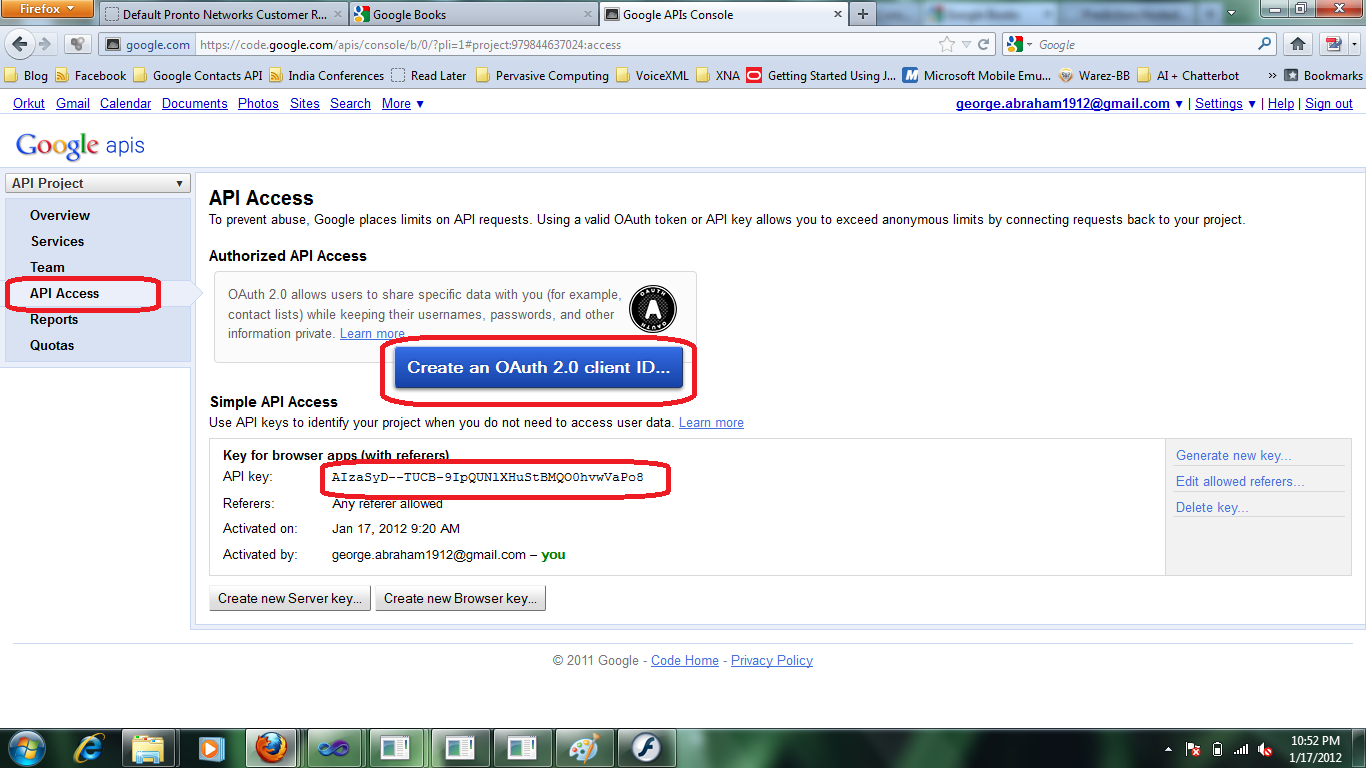The height and width of the screenshot is (768, 1366).
Task: Expand the More menu in the Google bar
Action: tap(402, 103)
